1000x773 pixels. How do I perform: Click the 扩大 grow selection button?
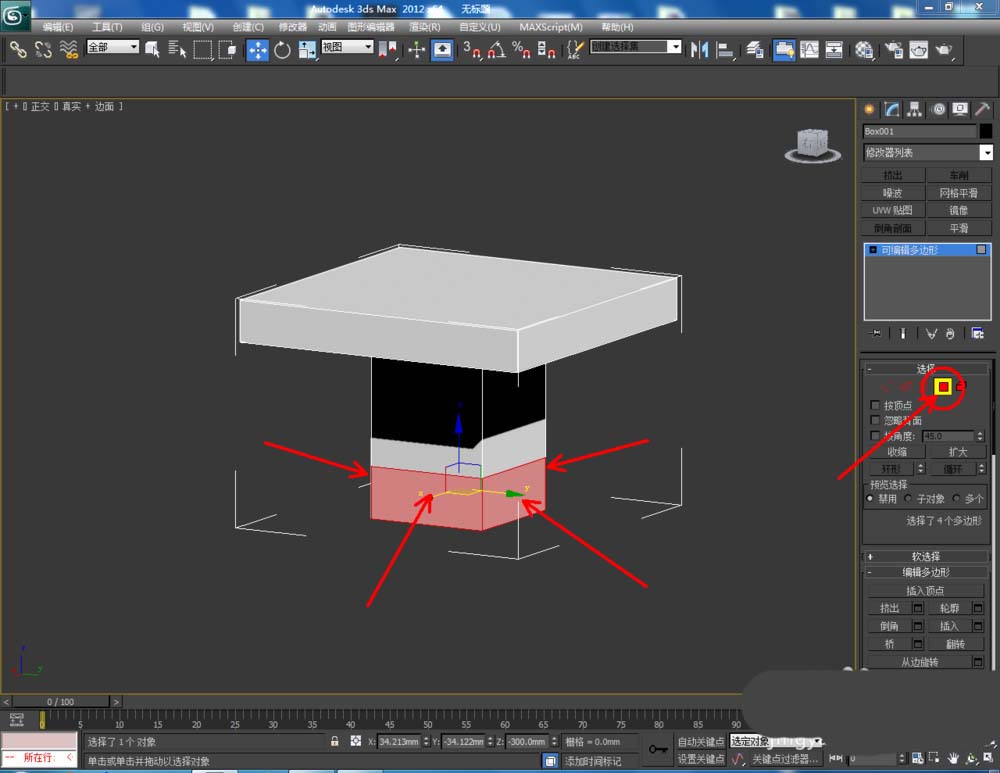click(x=958, y=452)
